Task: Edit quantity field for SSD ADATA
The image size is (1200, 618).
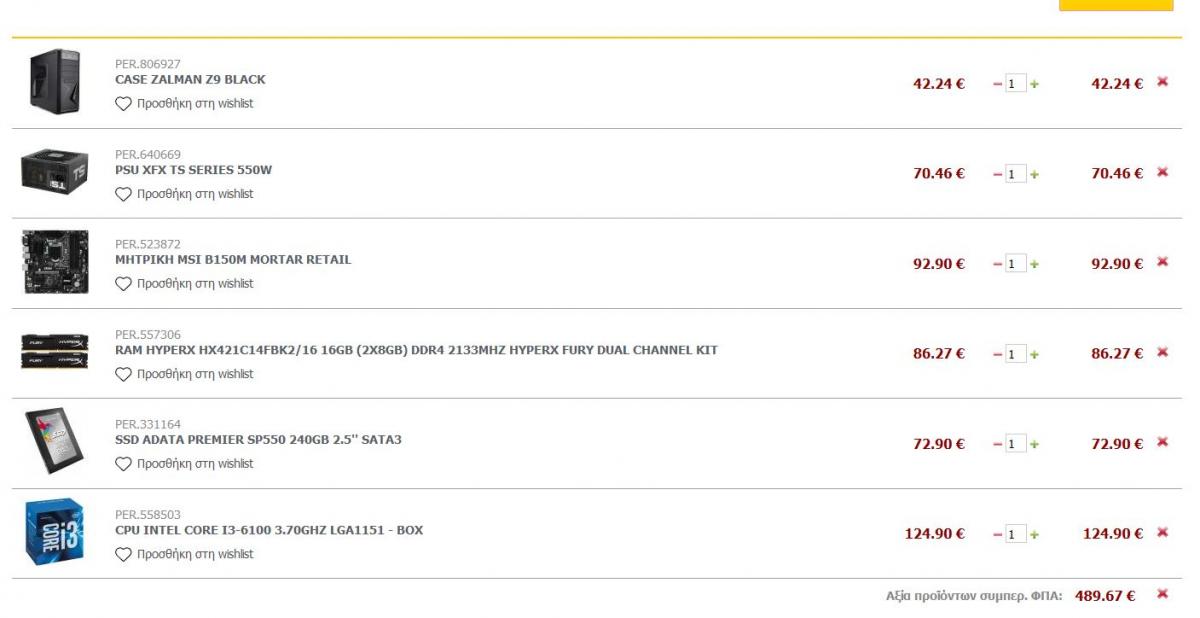Action: (1015, 444)
